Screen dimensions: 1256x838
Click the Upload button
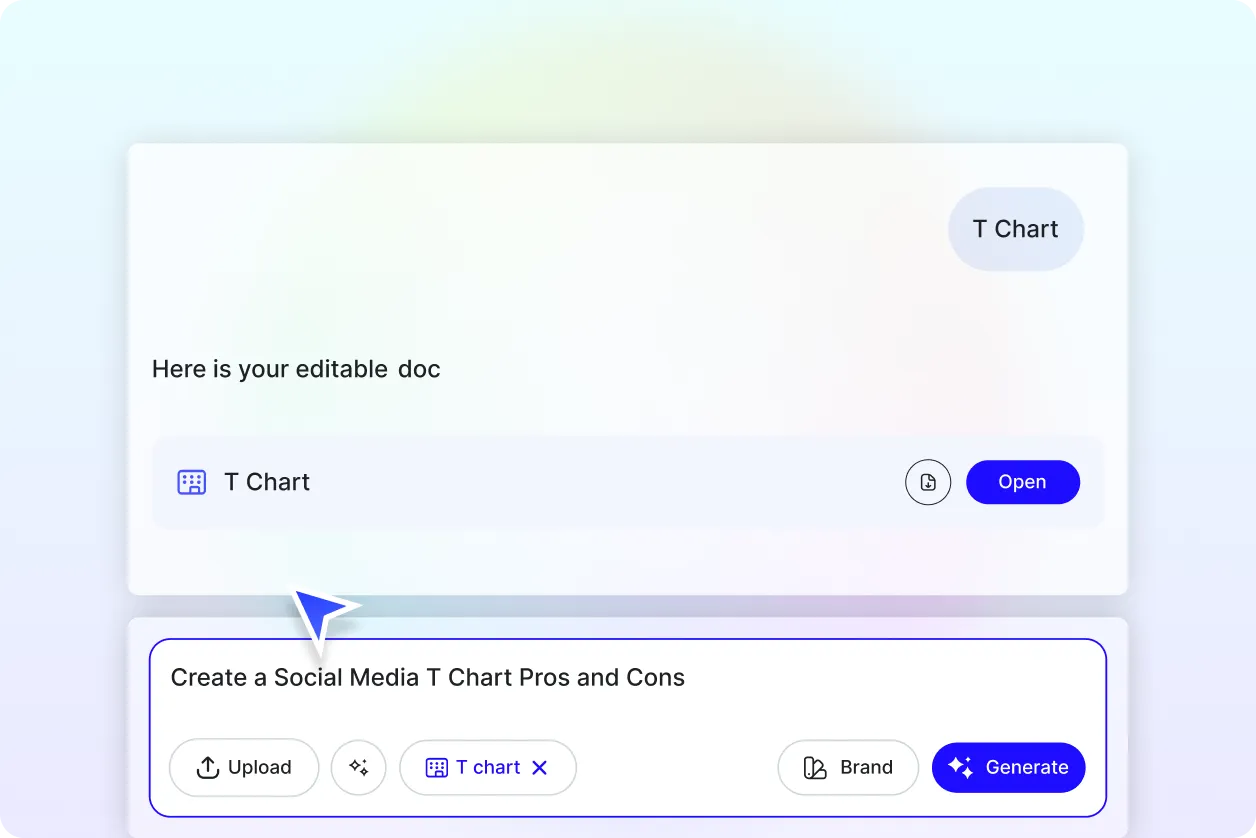click(x=243, y=767)
